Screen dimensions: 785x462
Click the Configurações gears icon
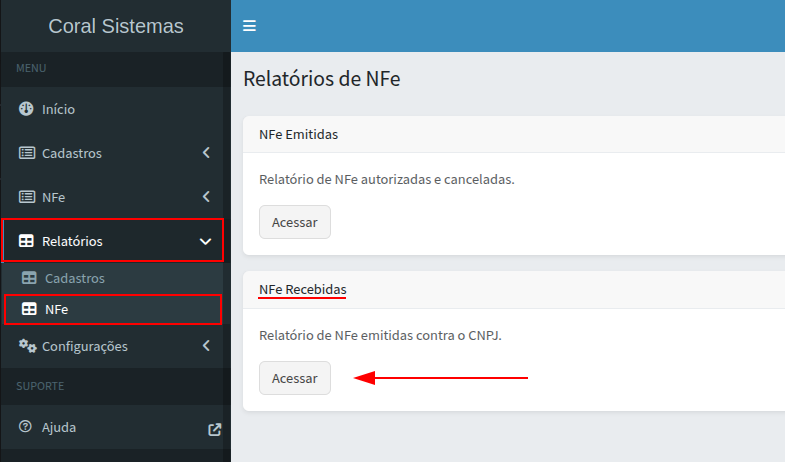tap(27, 346)
